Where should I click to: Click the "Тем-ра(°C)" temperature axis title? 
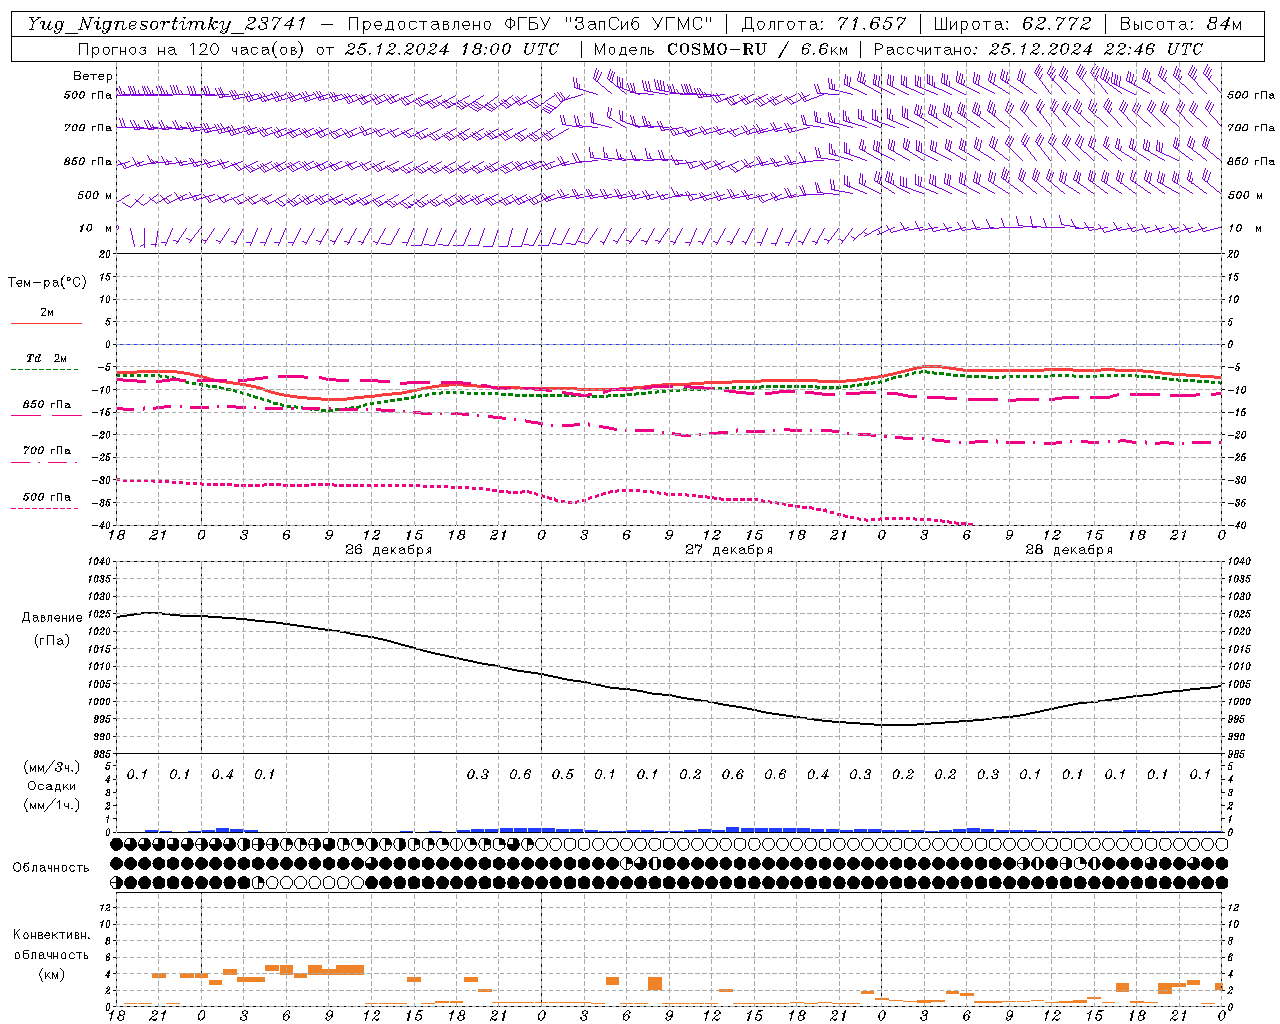pos(47,282)
